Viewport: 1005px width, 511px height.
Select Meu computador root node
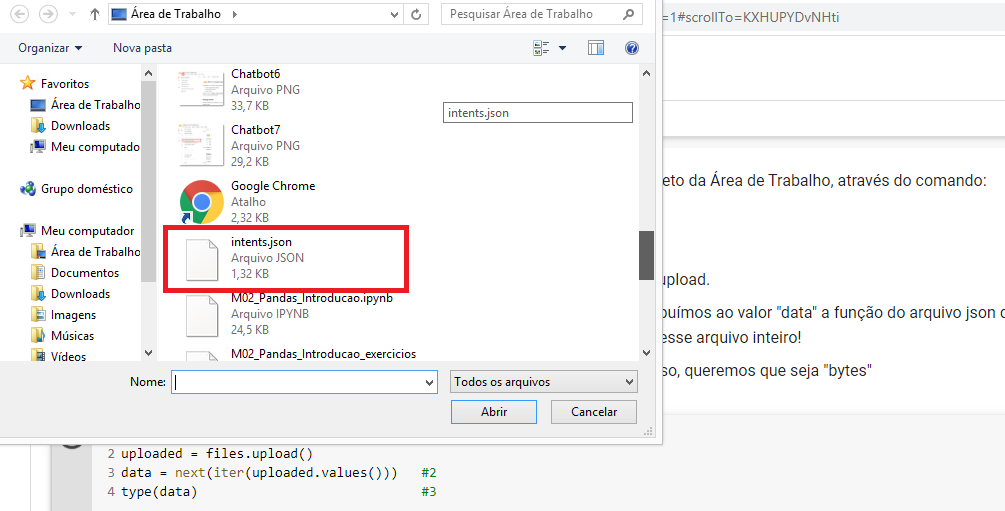point(78,231)
